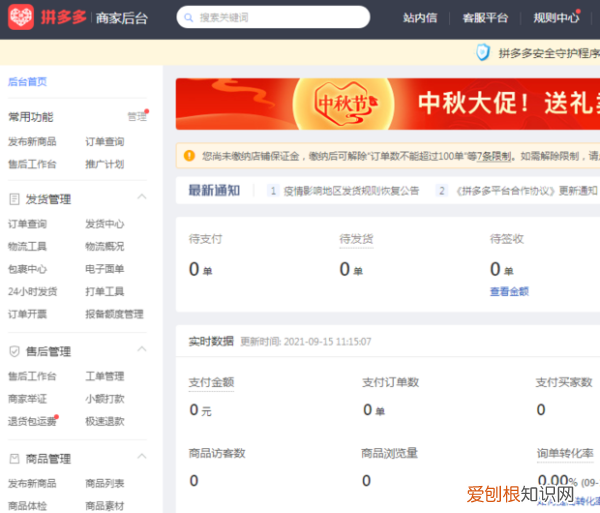Viewport: 600px width, 513px height.
Task: Open notice 《拼多多平台合作协议》更新通知
Action: point(527,191)
